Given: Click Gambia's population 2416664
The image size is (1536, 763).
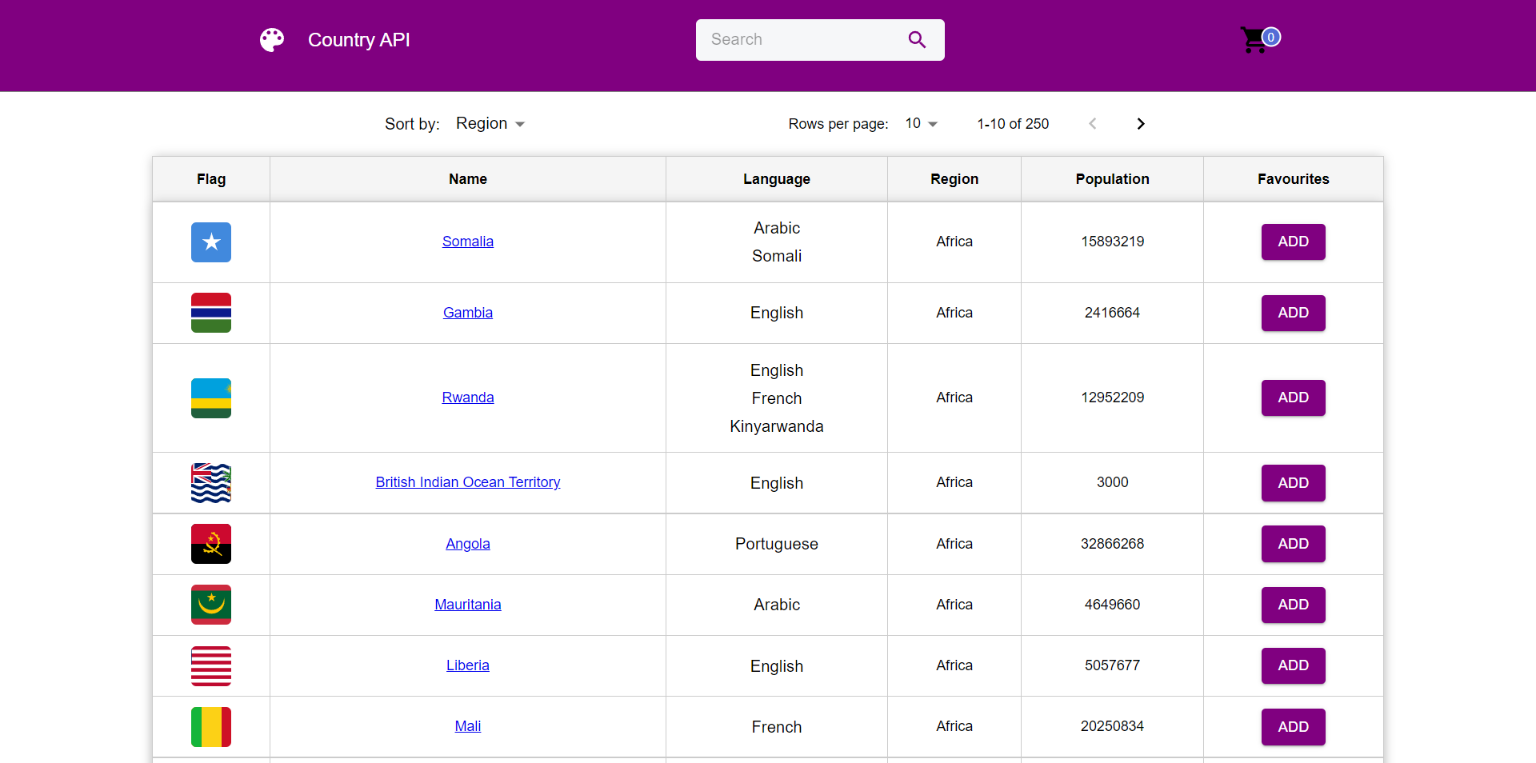Looking at the screenshot, I should (1113, 312).
